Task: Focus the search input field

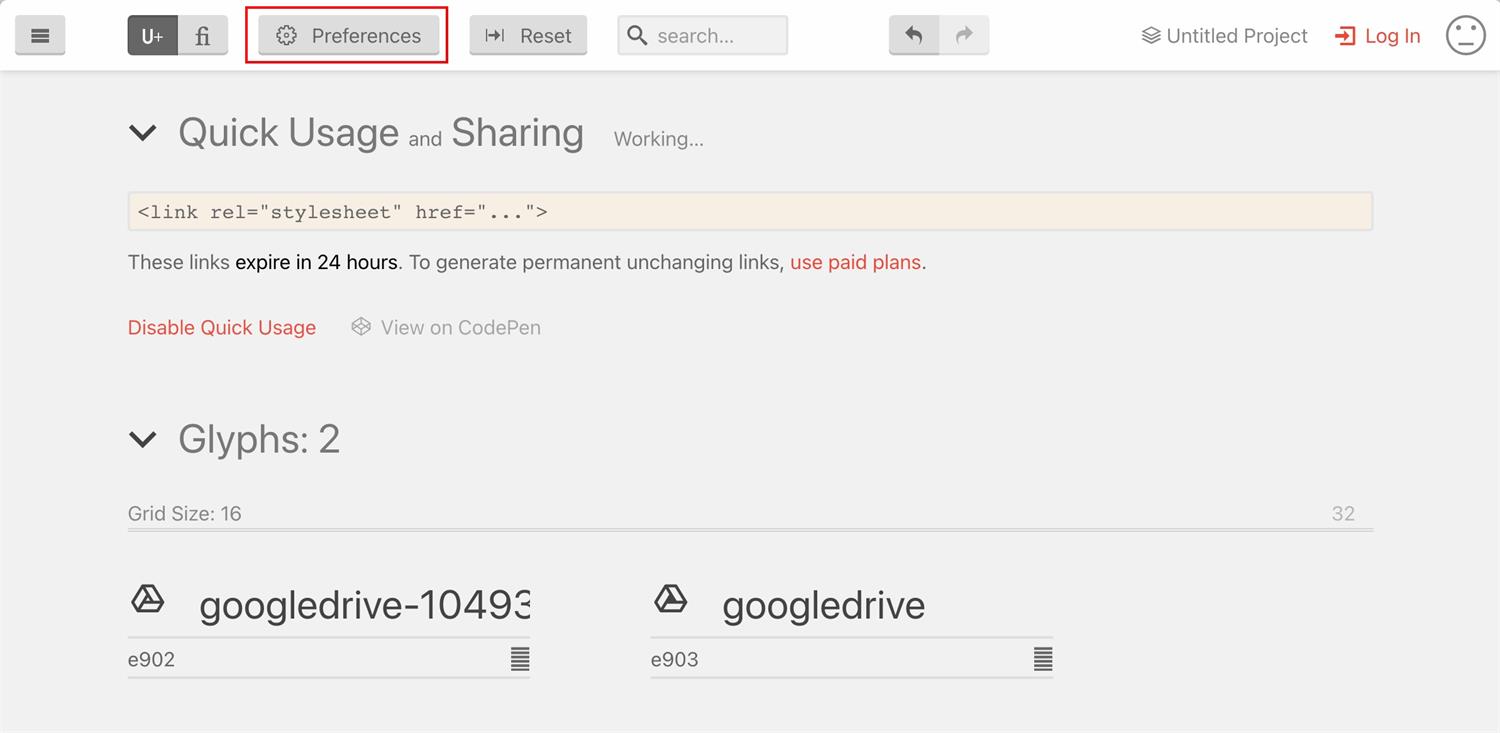Action: [x=703, y=36]
